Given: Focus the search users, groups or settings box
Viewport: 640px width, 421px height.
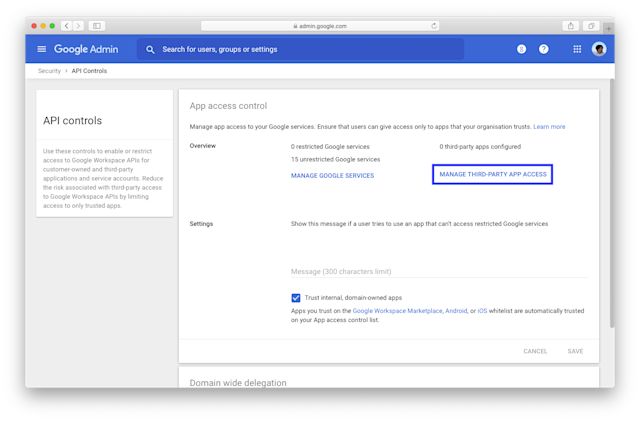Looking at the screenshot, I should tap(300, 49).
